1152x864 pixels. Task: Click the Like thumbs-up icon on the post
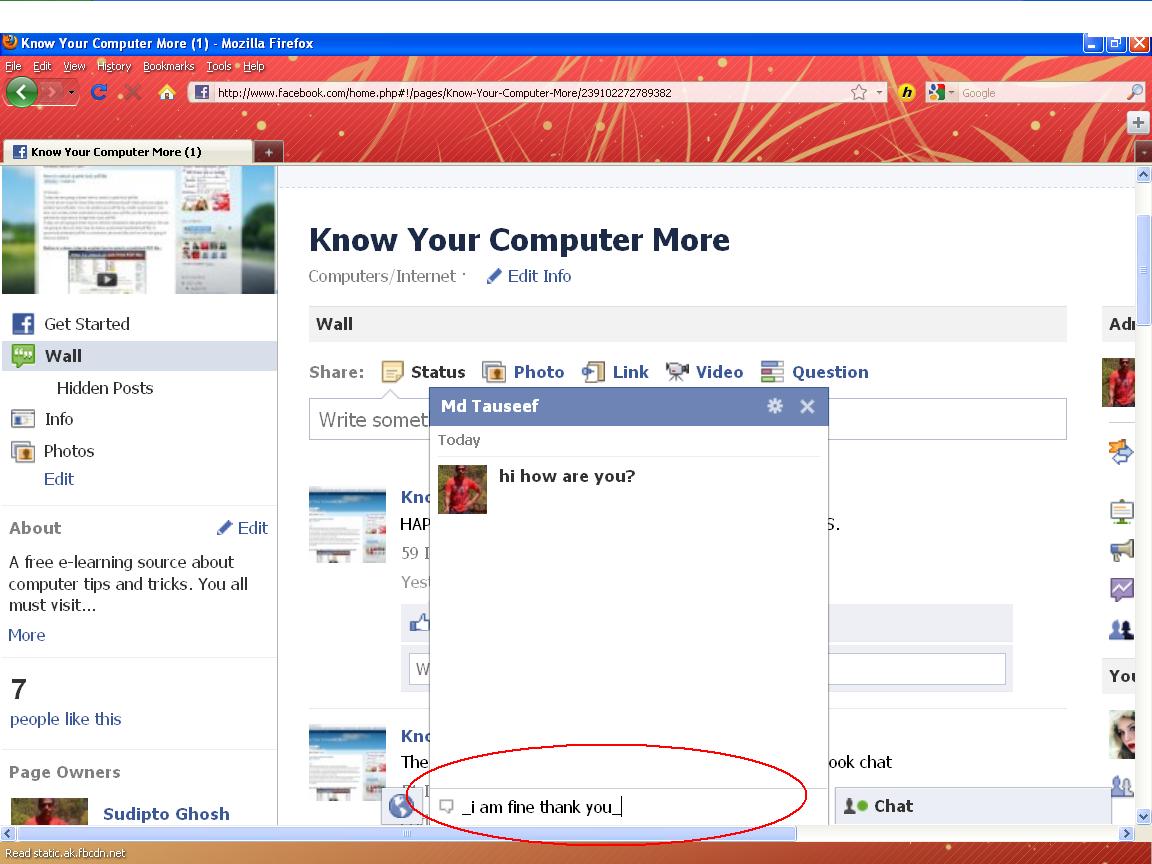tap(421, 622)
